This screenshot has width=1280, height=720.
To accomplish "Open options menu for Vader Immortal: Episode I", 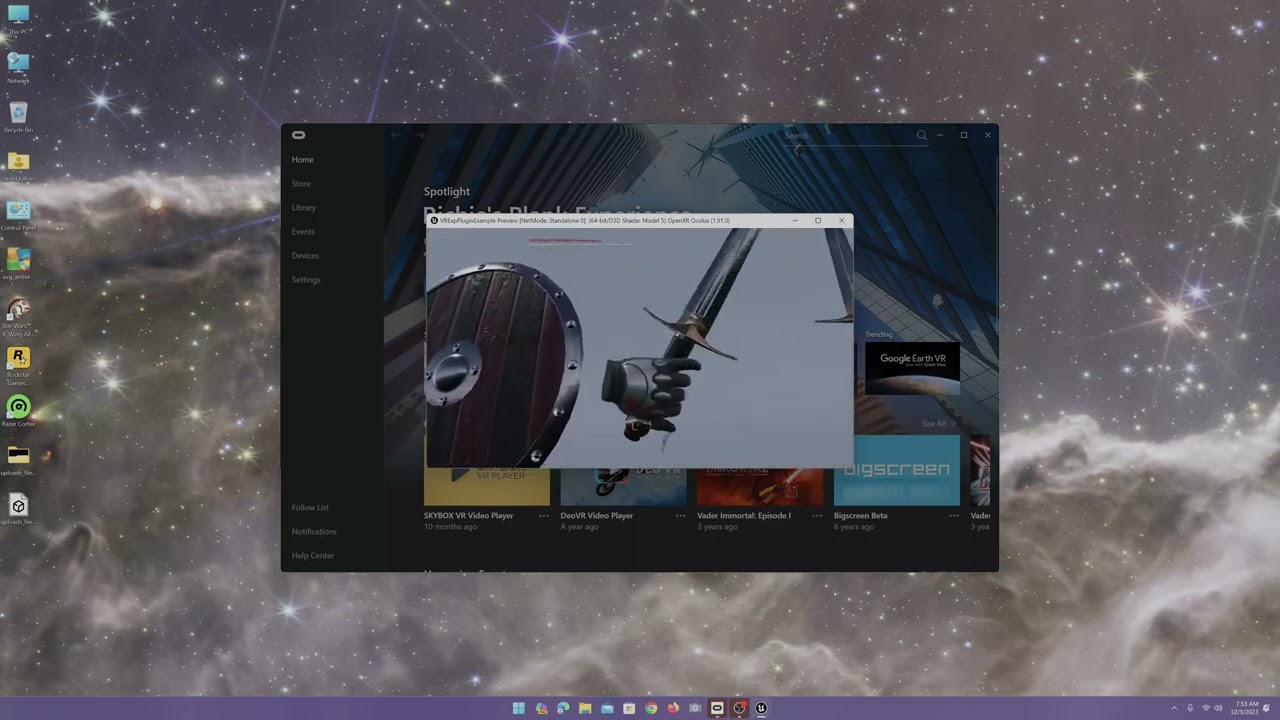I will click(817, 516).
